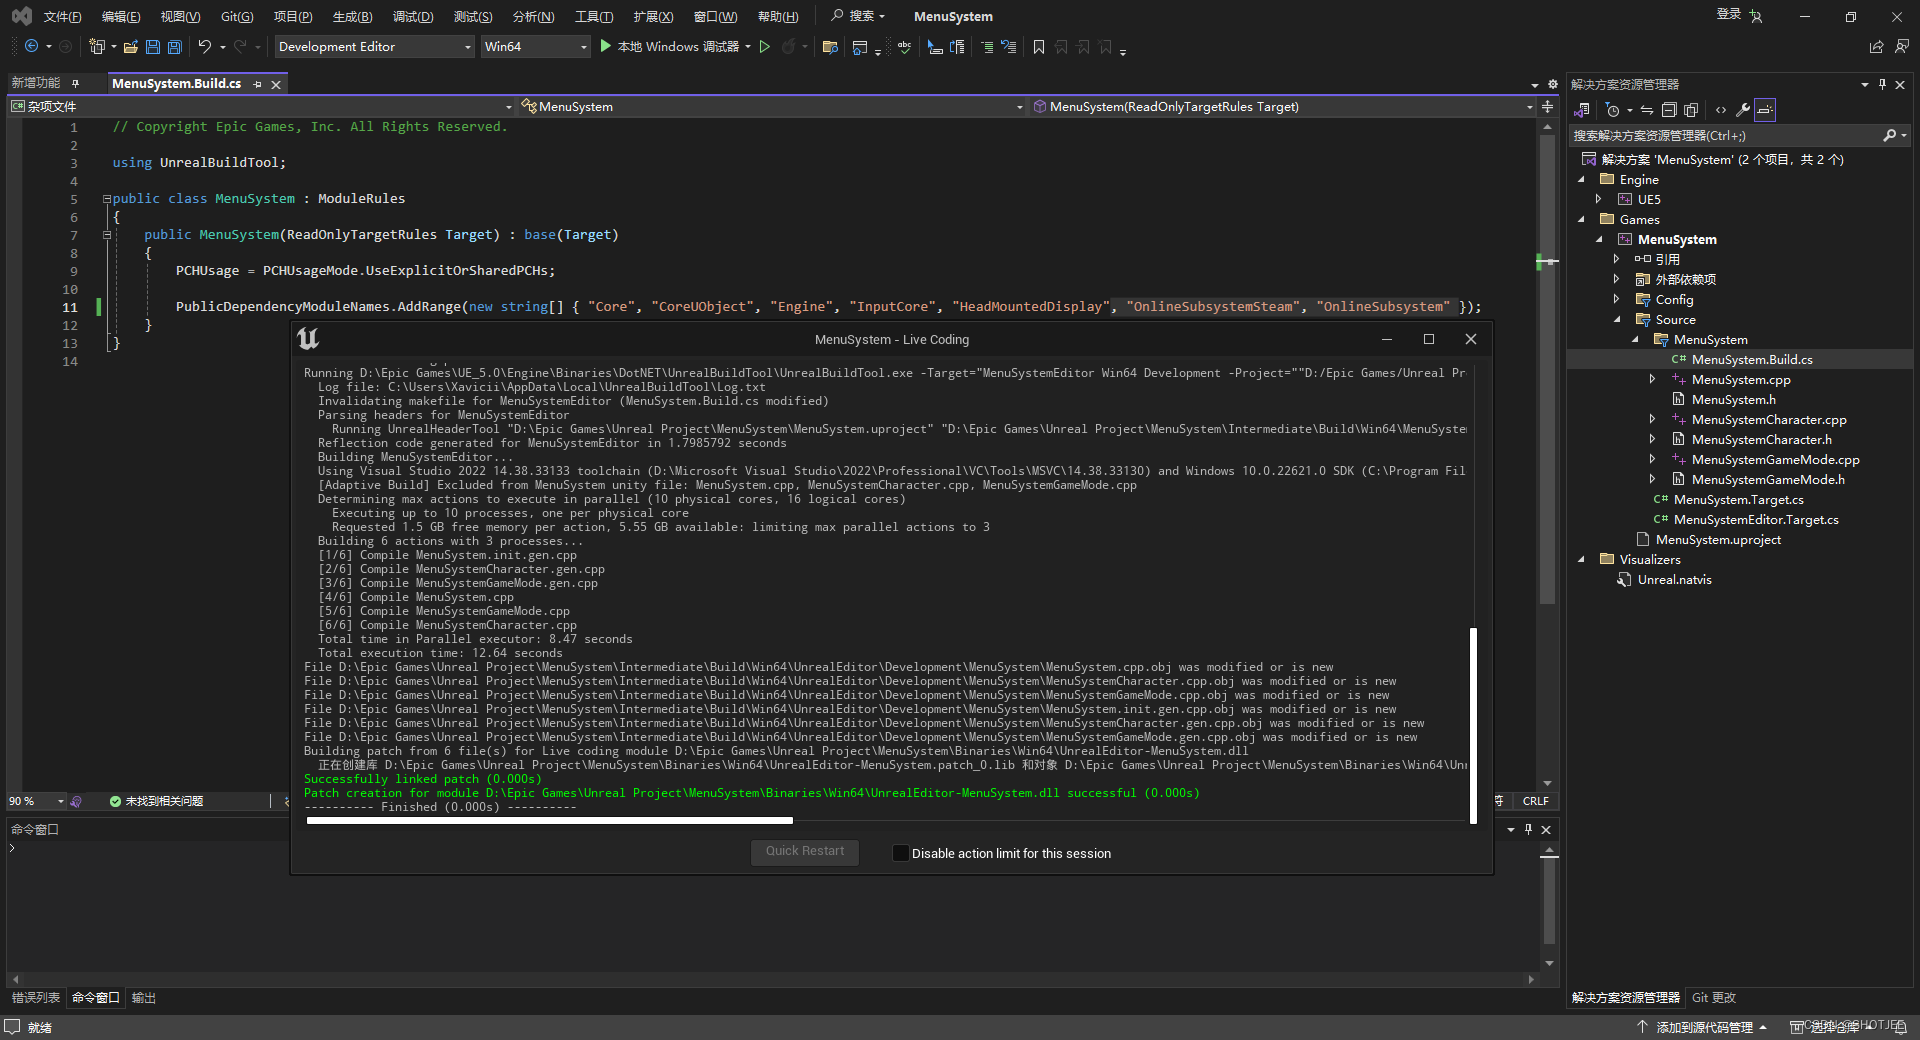1920x1040 pixels.
Task: Collapse the class MenuSystem code block
Action: click(x=107, y=199)
